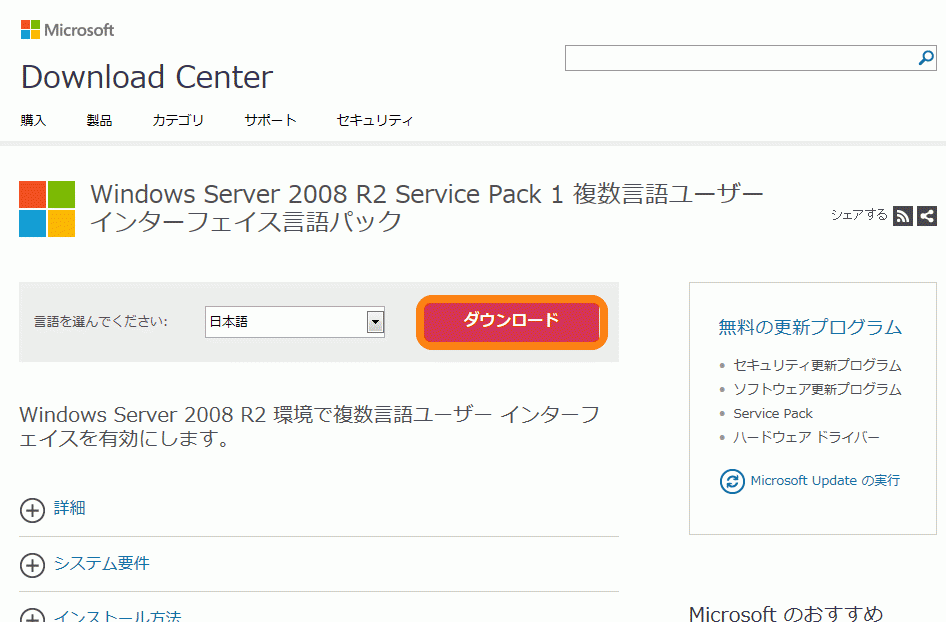Click the 言語を選んでください label
The image size is (946, 622).
tap(101, 322)
